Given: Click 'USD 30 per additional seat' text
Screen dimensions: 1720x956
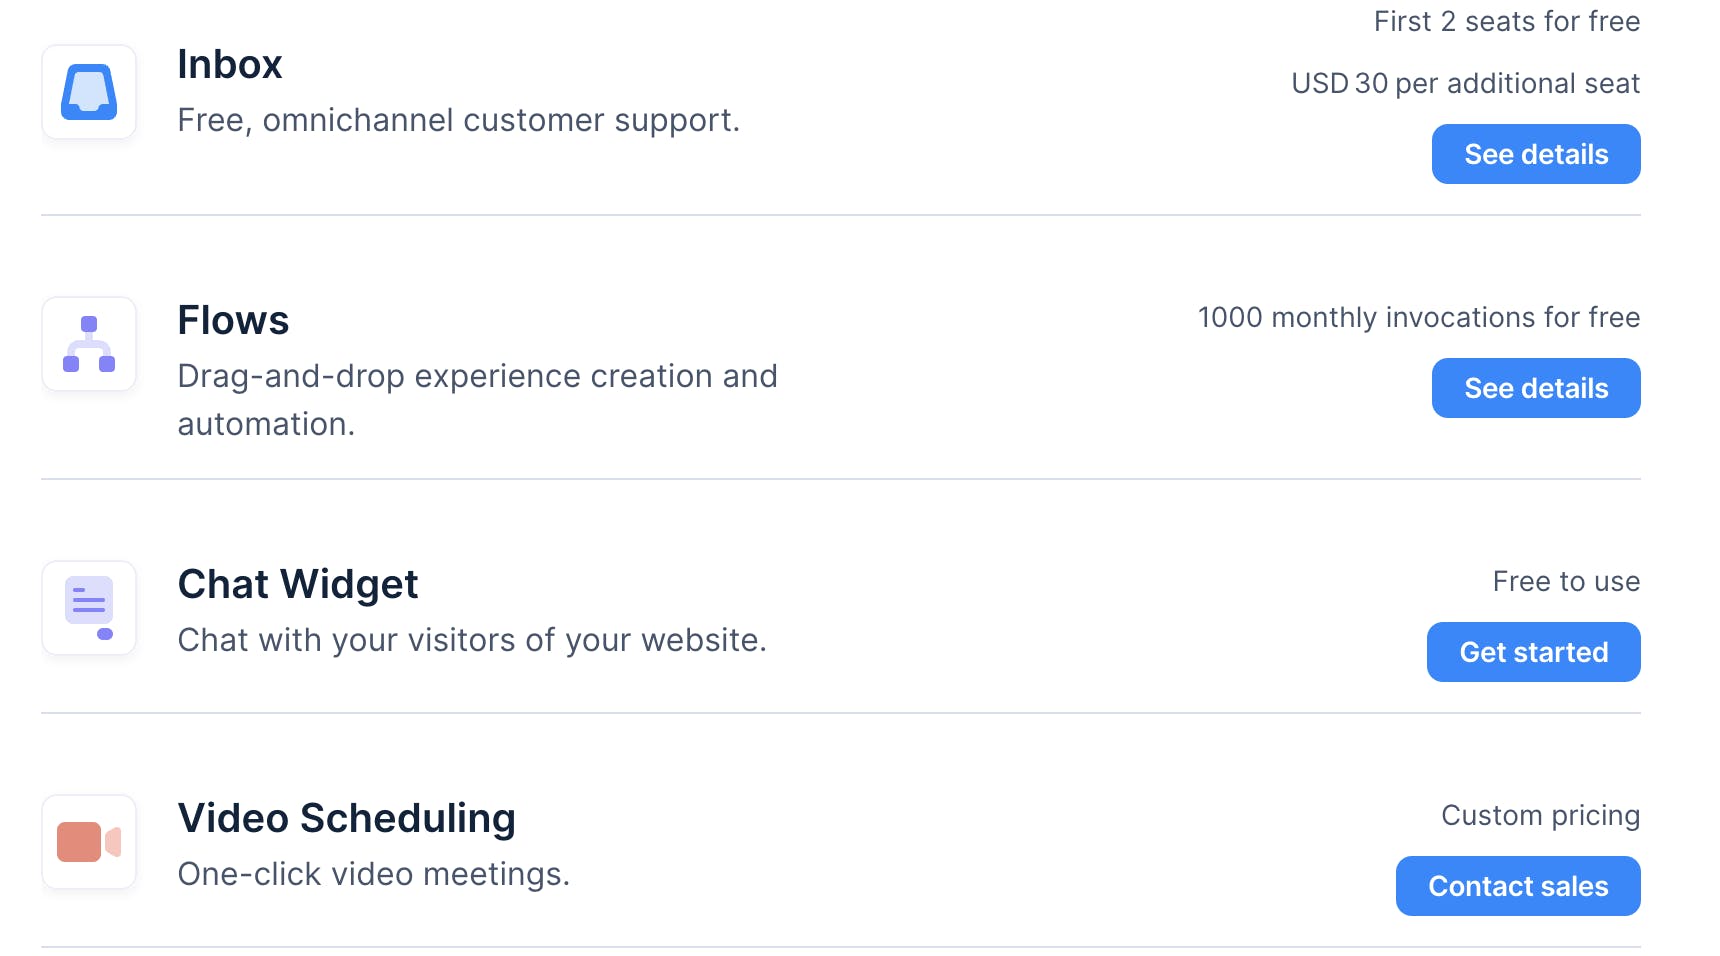Looking at the screenshot, I should coord(1465,83).
